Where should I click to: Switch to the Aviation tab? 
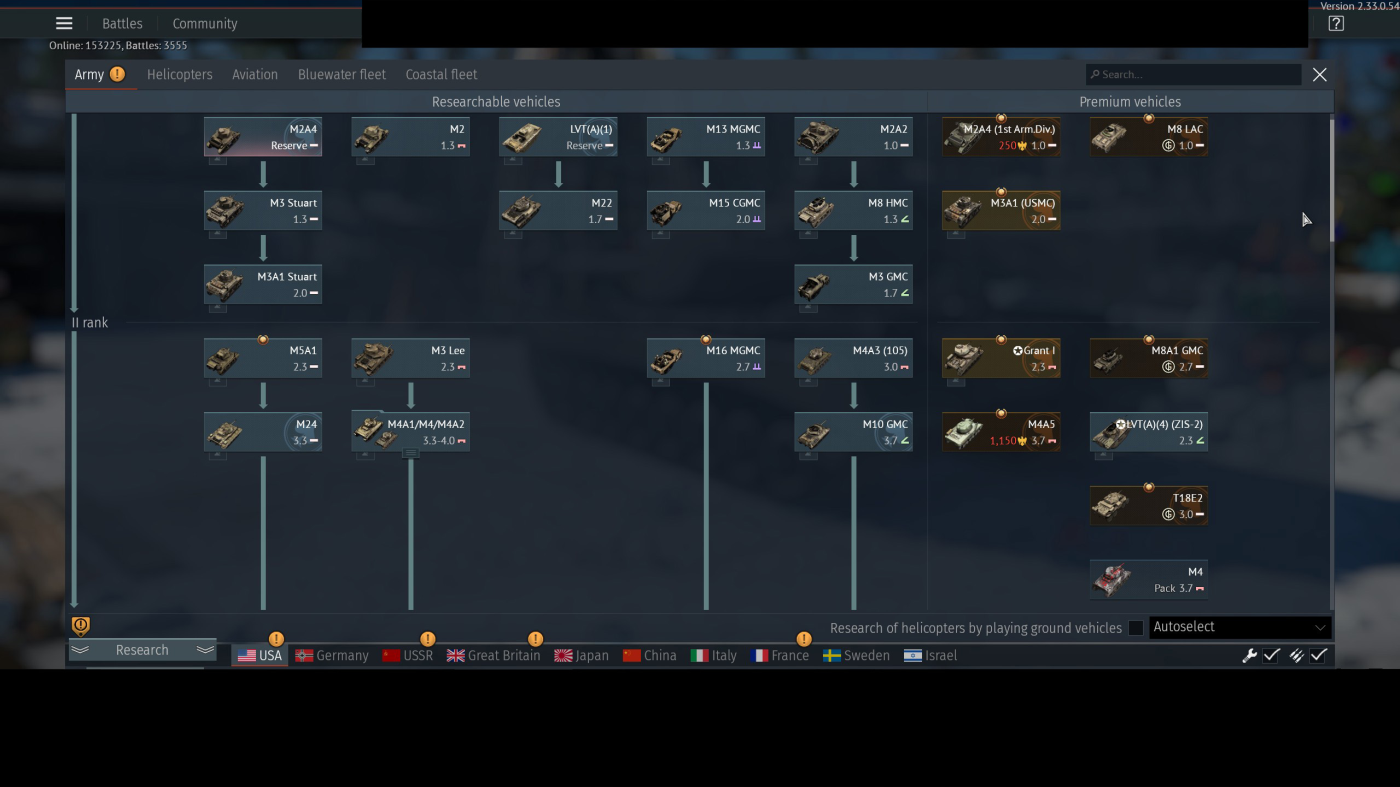click(x=255, y=75)
